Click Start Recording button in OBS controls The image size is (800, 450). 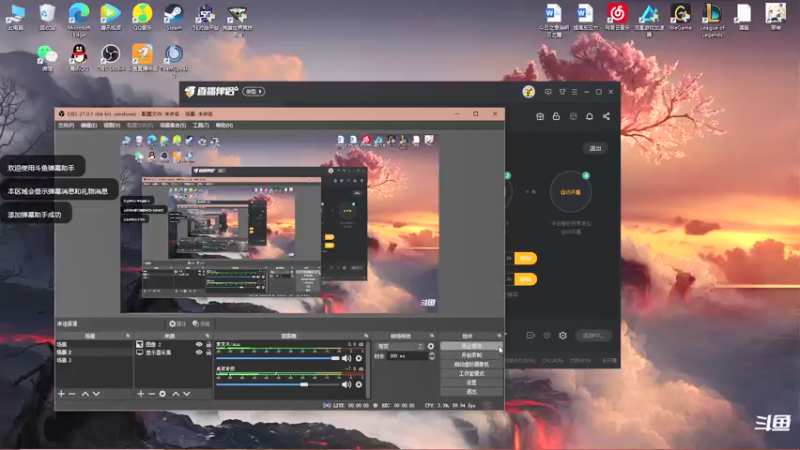coord(471,355)
